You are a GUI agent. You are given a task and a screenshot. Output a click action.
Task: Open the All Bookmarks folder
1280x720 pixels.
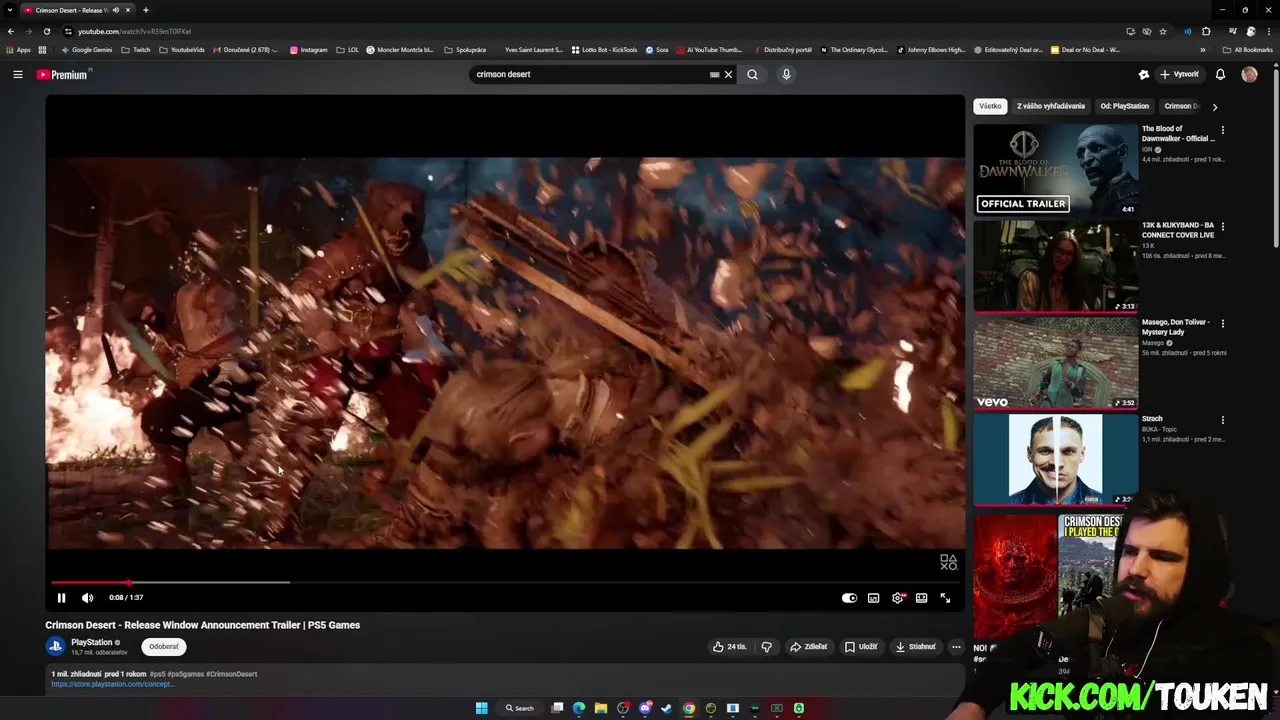tap(1247, 50)
